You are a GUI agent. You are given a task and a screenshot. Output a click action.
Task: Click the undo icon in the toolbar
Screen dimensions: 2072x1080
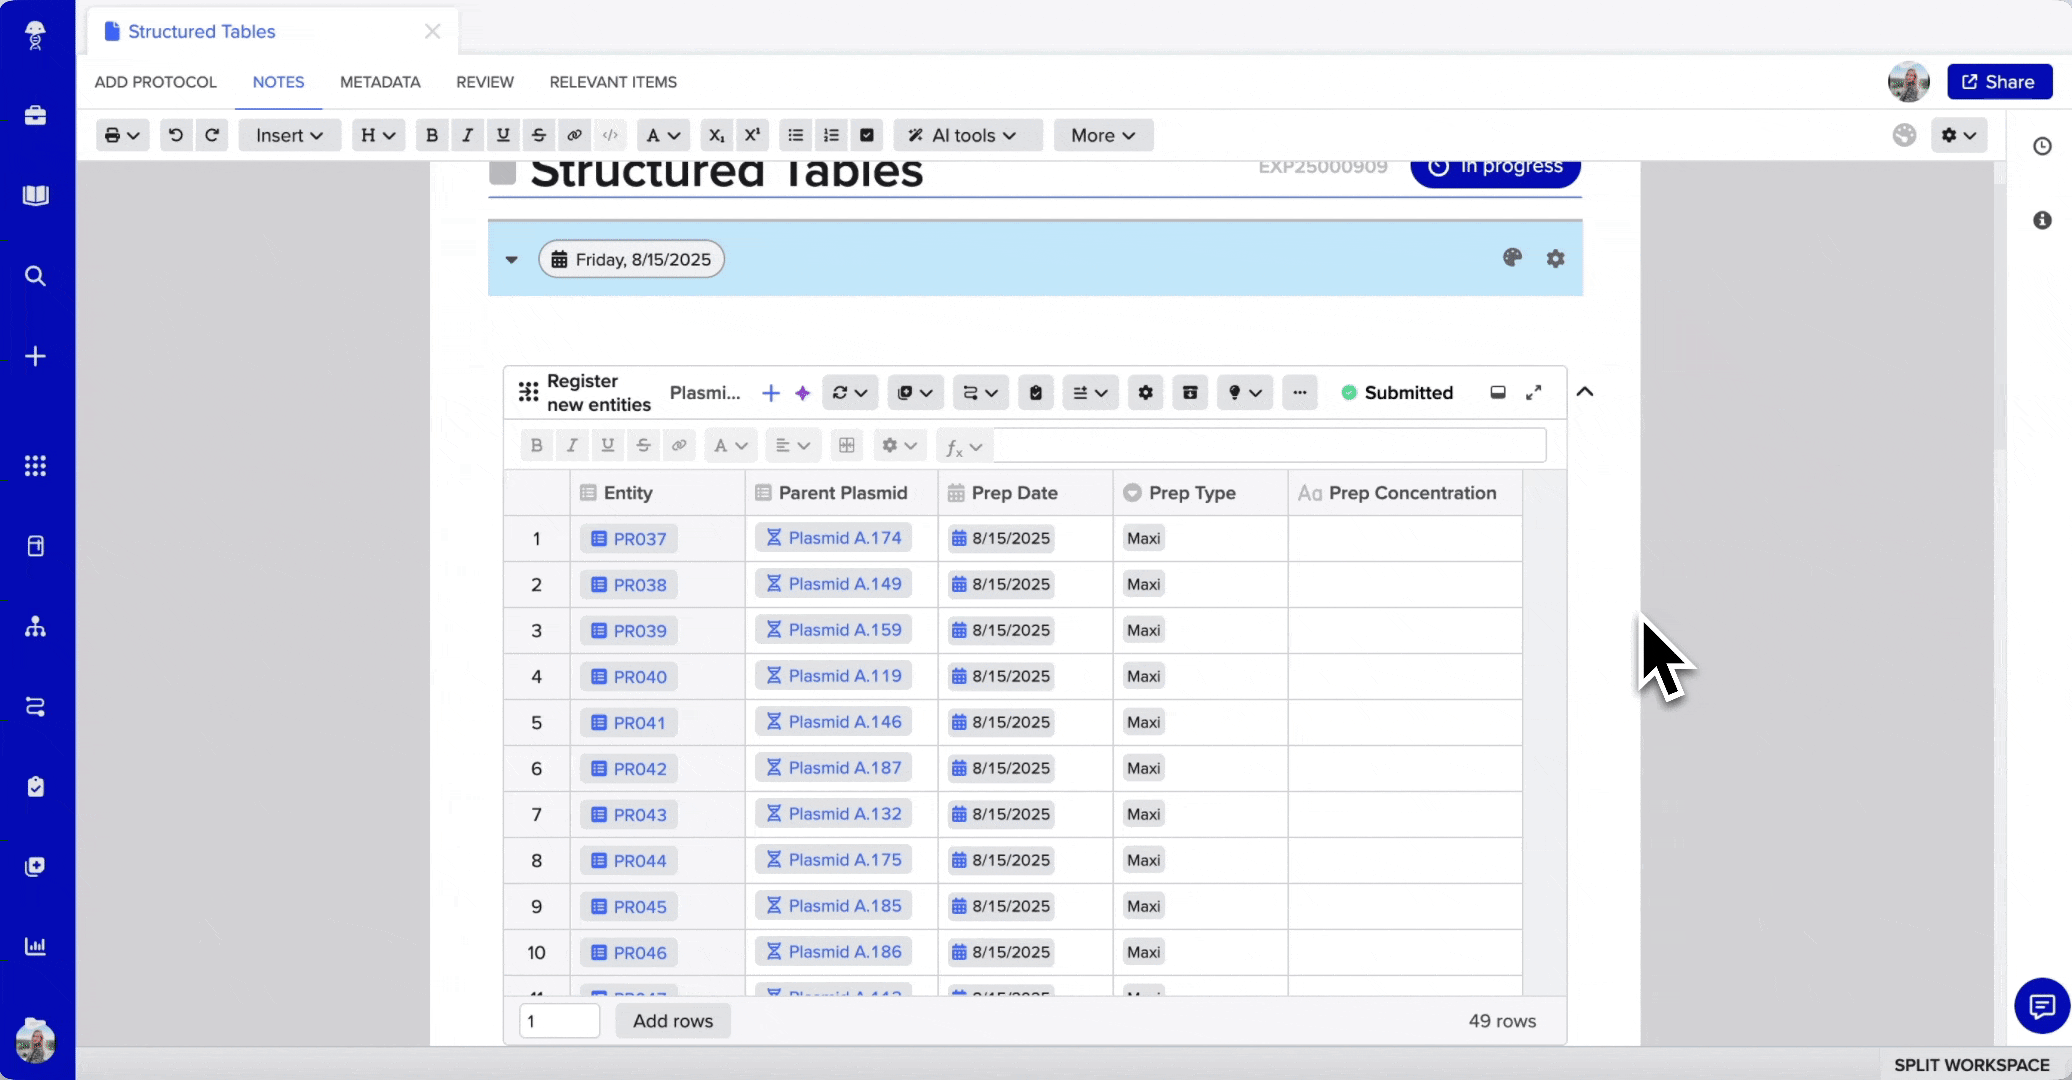pyautogui.click(x=176, y=135)
